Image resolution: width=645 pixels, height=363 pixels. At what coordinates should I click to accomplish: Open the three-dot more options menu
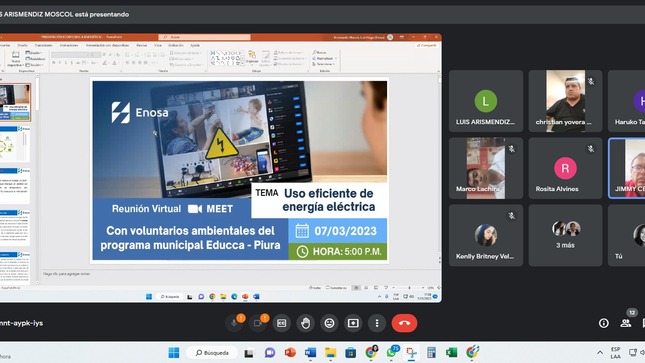[377, 323]
